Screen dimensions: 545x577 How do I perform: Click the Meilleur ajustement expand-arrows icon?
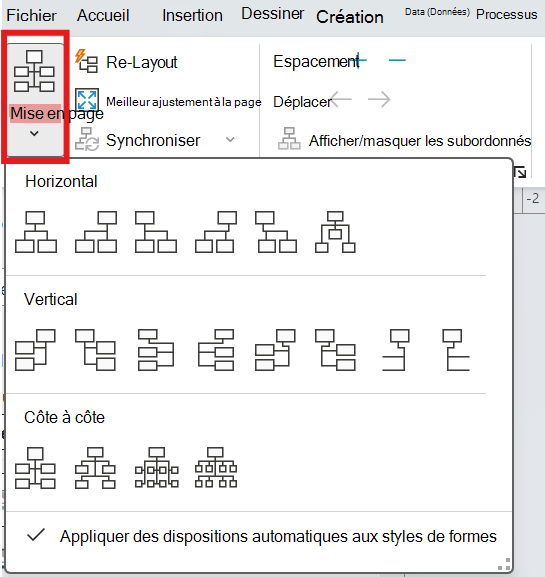click(87, 100)
